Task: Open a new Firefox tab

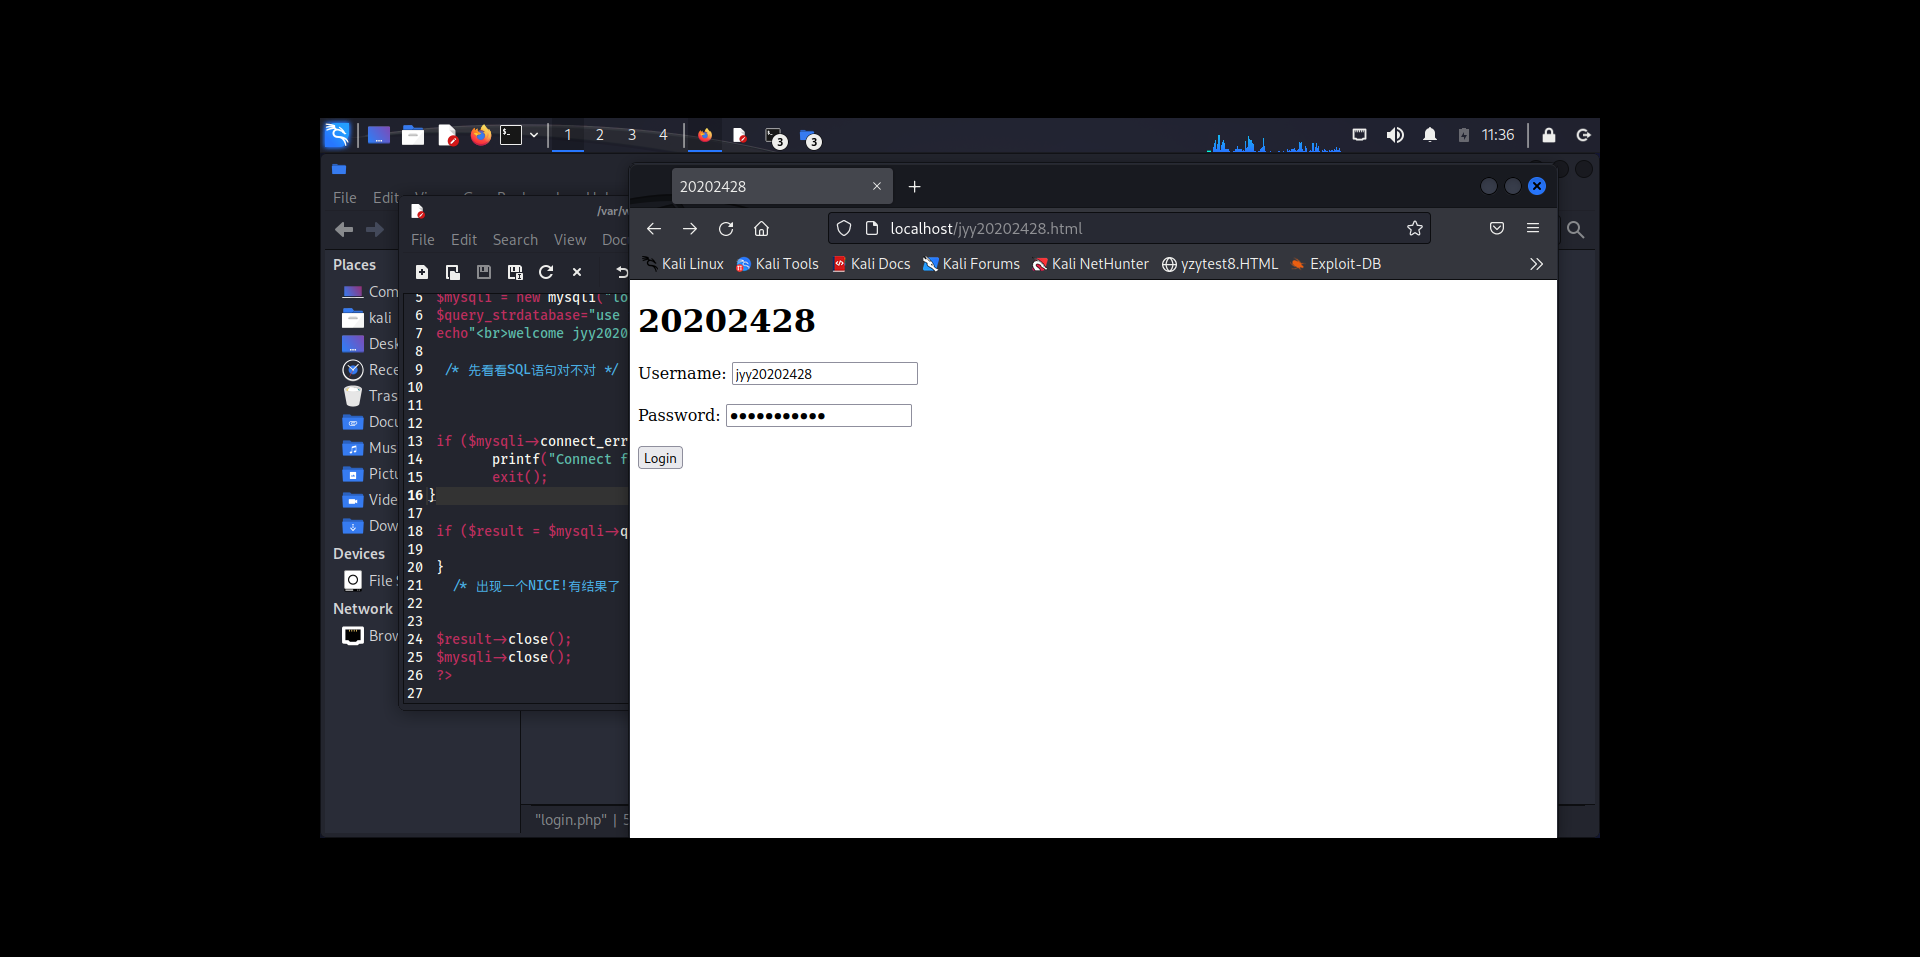Action: coord(914,187)
